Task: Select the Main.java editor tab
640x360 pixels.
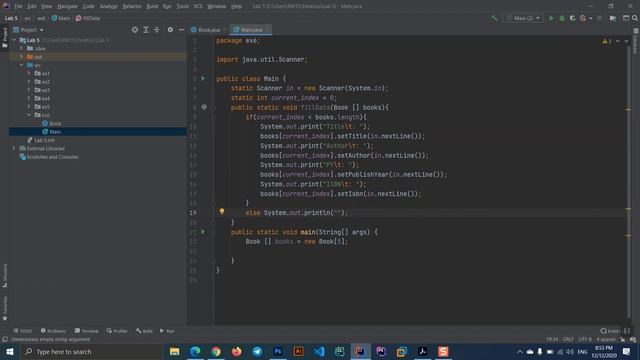Action: point(251,30)
